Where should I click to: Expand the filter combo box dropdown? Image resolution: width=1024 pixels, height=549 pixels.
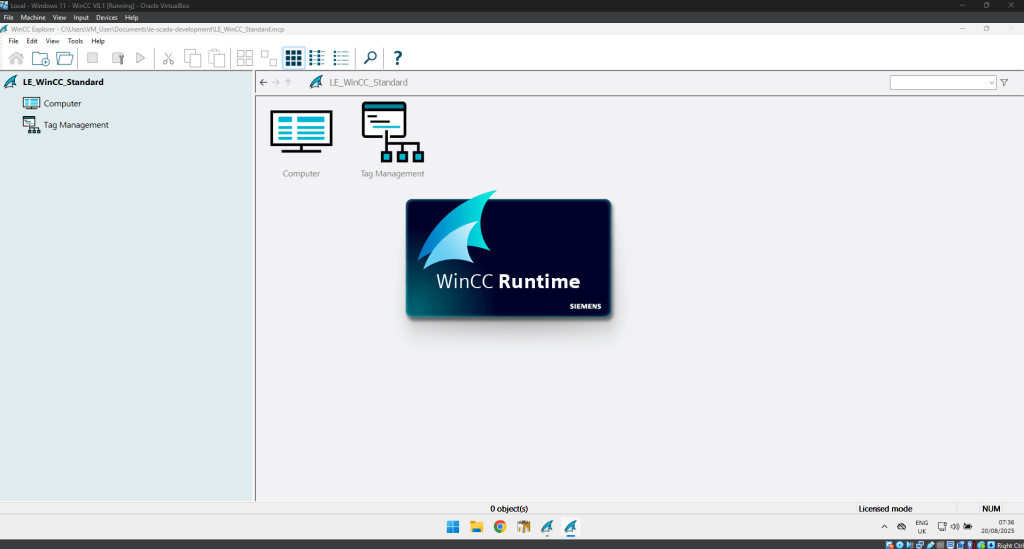[x=991, y=82]
